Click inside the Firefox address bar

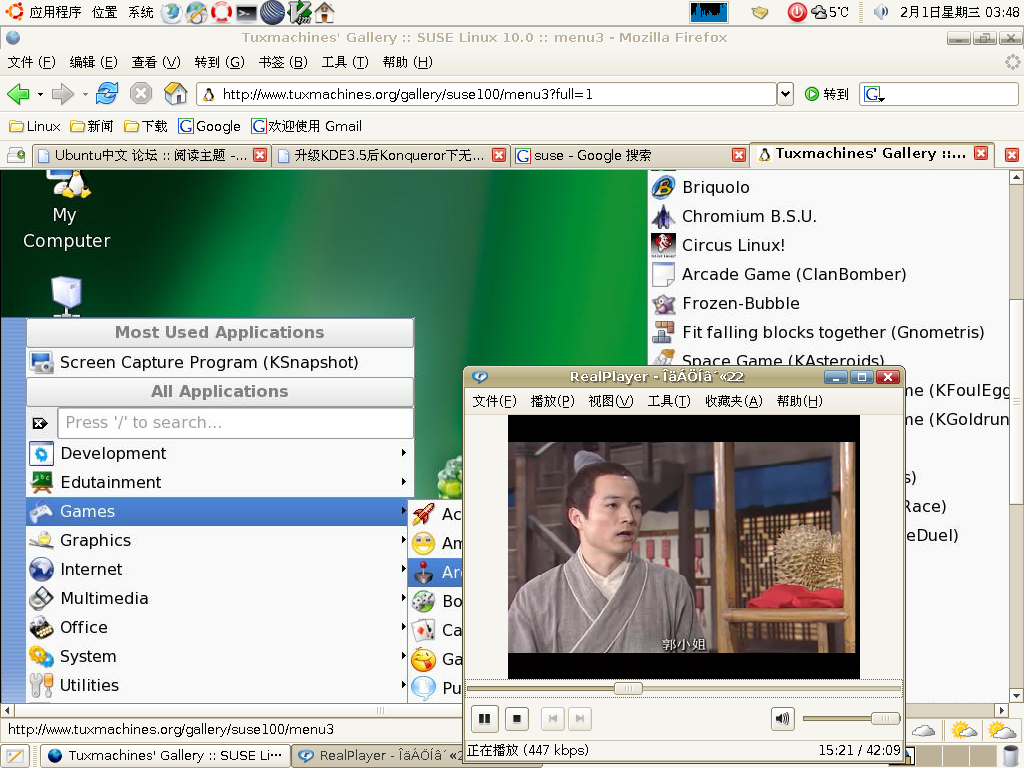(x=486, y=94)
